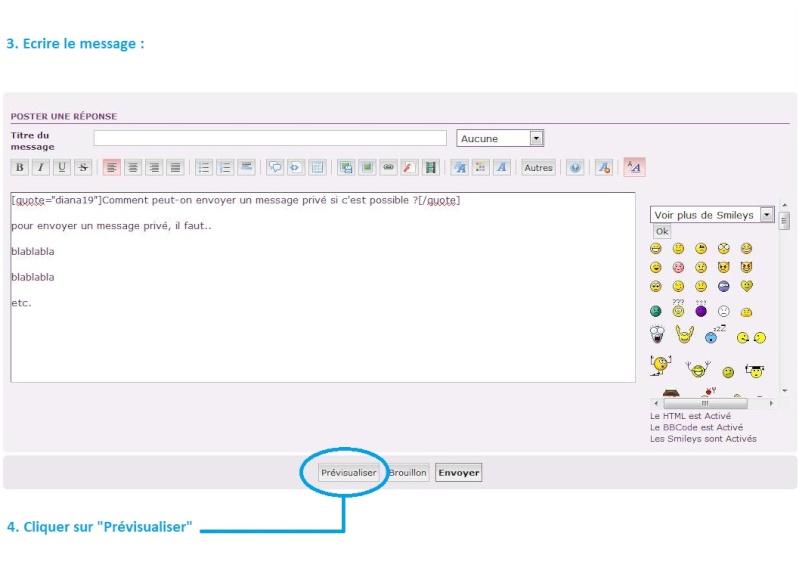The image size is (799, 565).
Task: Apply italic with the I icon
Action: pyautogui.click(x=41, y=167)
